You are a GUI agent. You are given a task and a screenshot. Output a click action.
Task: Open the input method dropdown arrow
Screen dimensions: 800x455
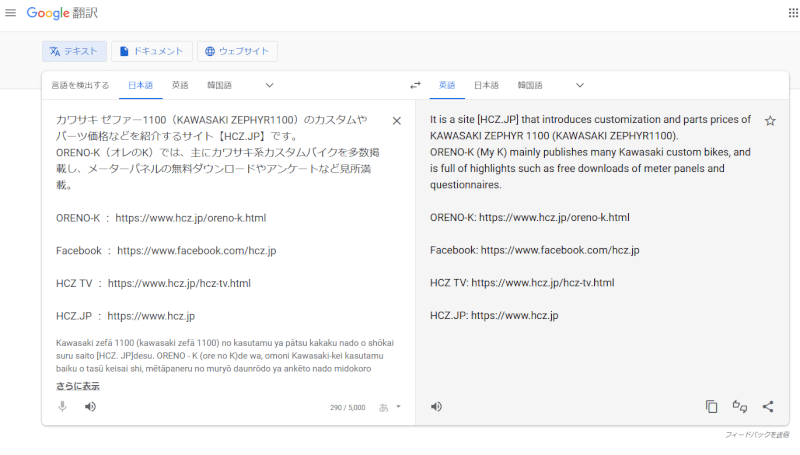click(398, 407)
